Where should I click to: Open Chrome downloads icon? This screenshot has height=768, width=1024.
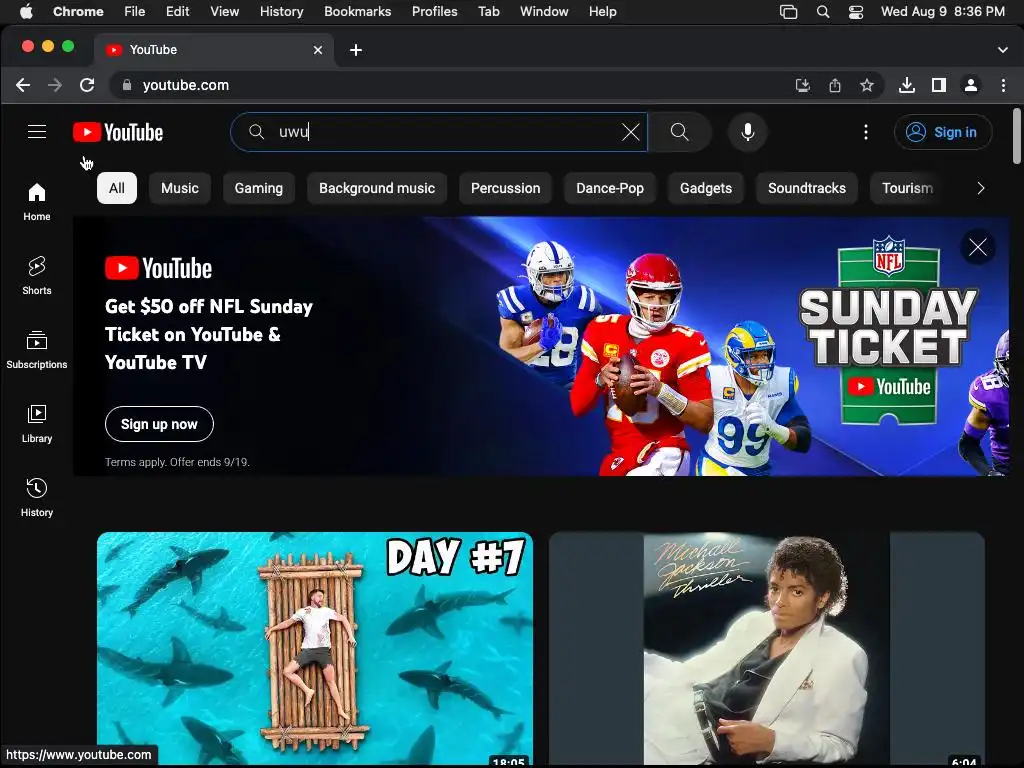tap(906, 85)
